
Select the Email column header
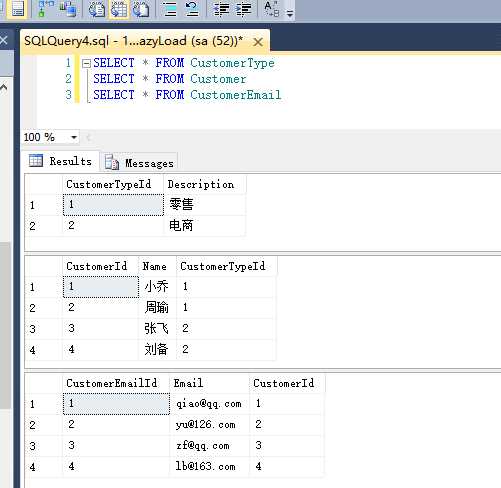[210, 383]
